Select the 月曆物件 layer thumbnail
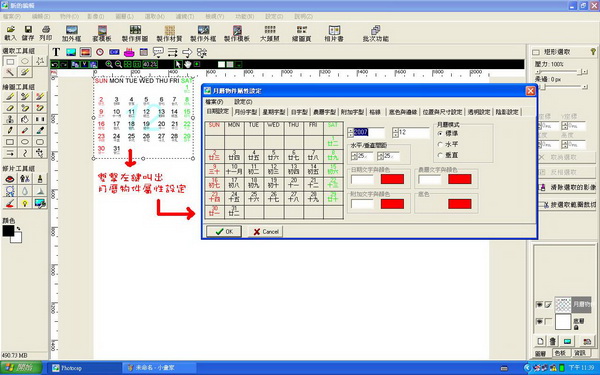 [562, 305]
